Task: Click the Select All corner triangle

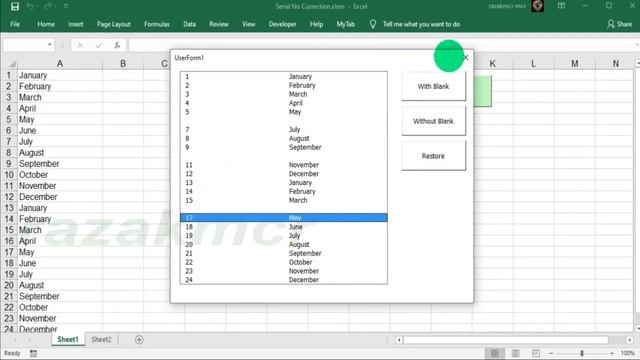Action: click(12, 64)
